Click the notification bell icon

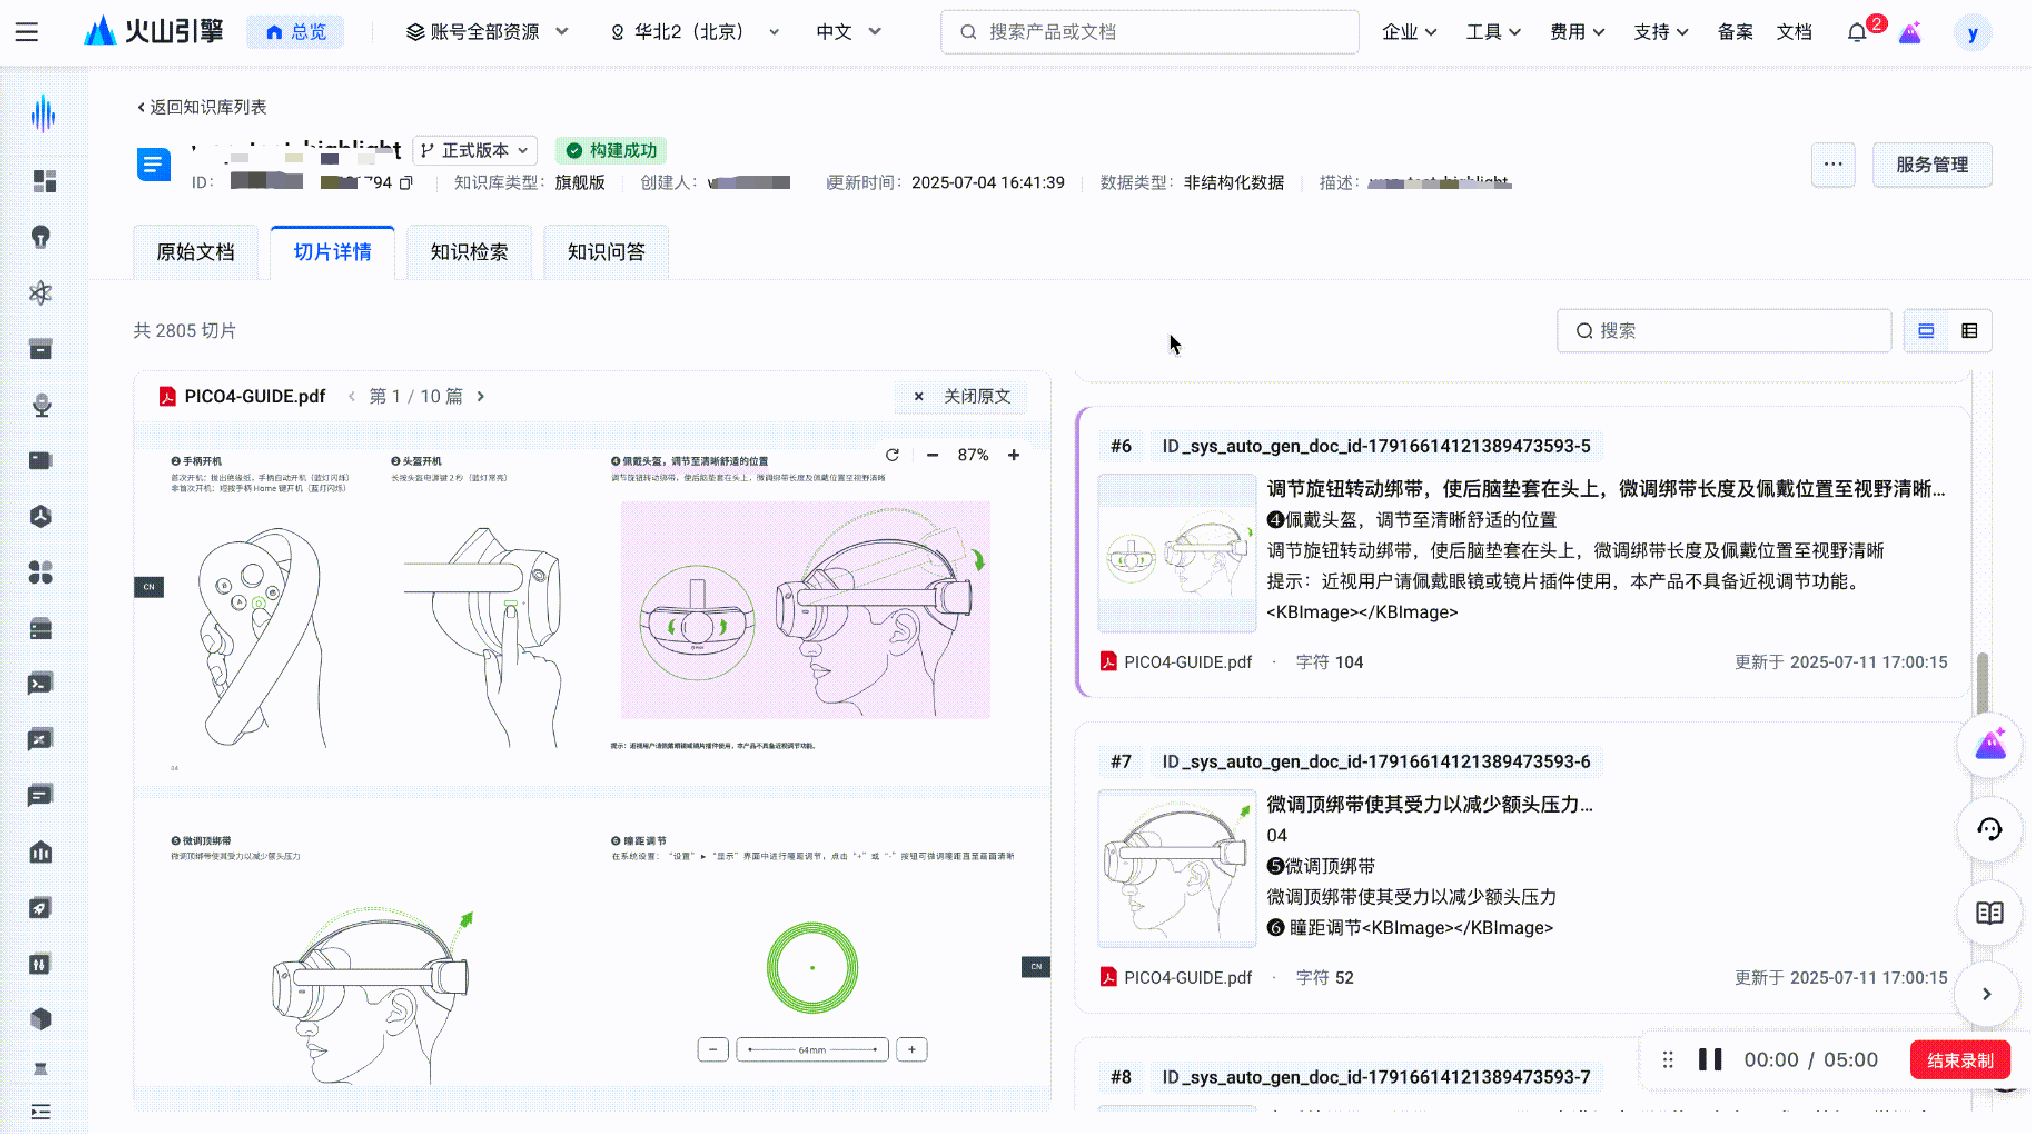click(x=1856, y=32)
